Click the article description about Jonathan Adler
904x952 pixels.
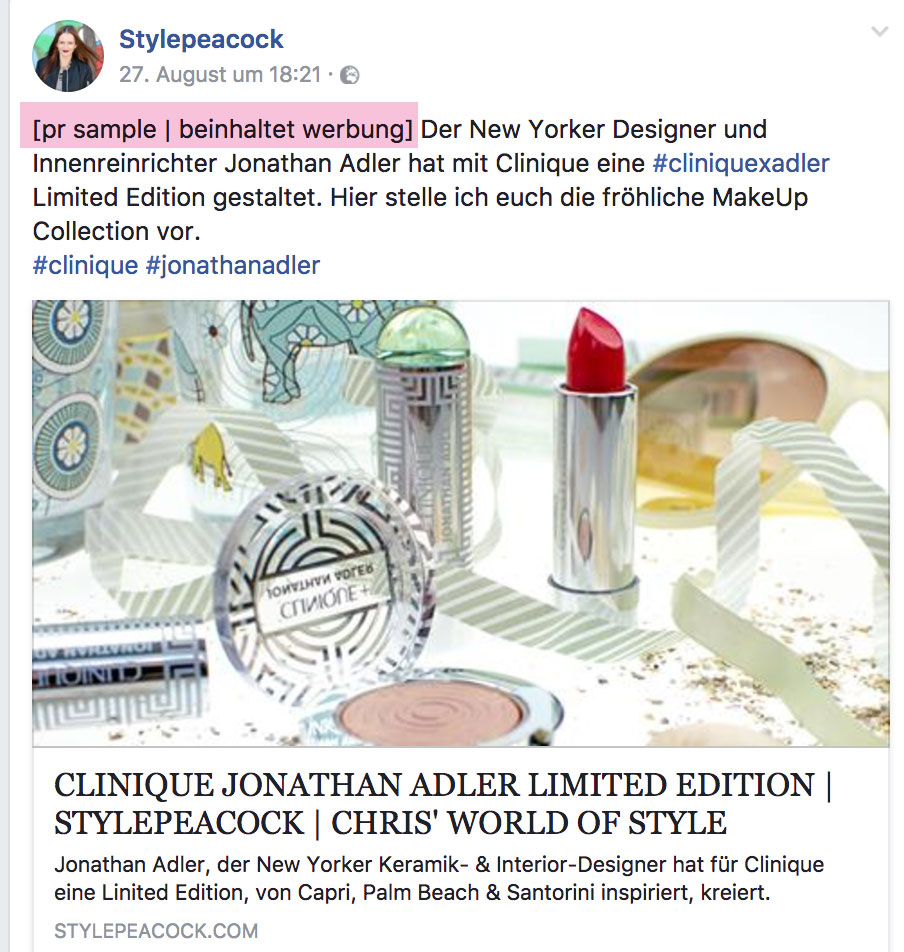tap(439, 879)
